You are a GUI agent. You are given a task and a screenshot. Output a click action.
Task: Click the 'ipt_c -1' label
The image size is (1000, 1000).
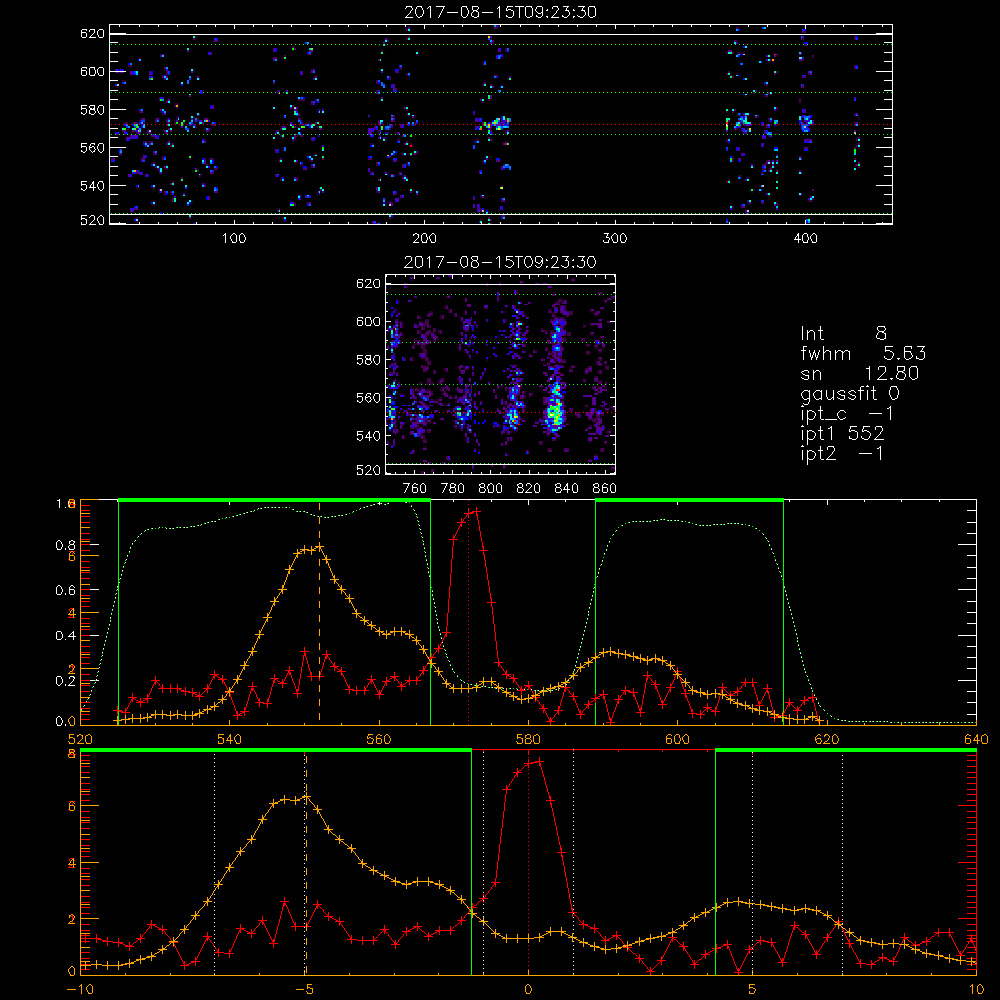pos(847,414)
